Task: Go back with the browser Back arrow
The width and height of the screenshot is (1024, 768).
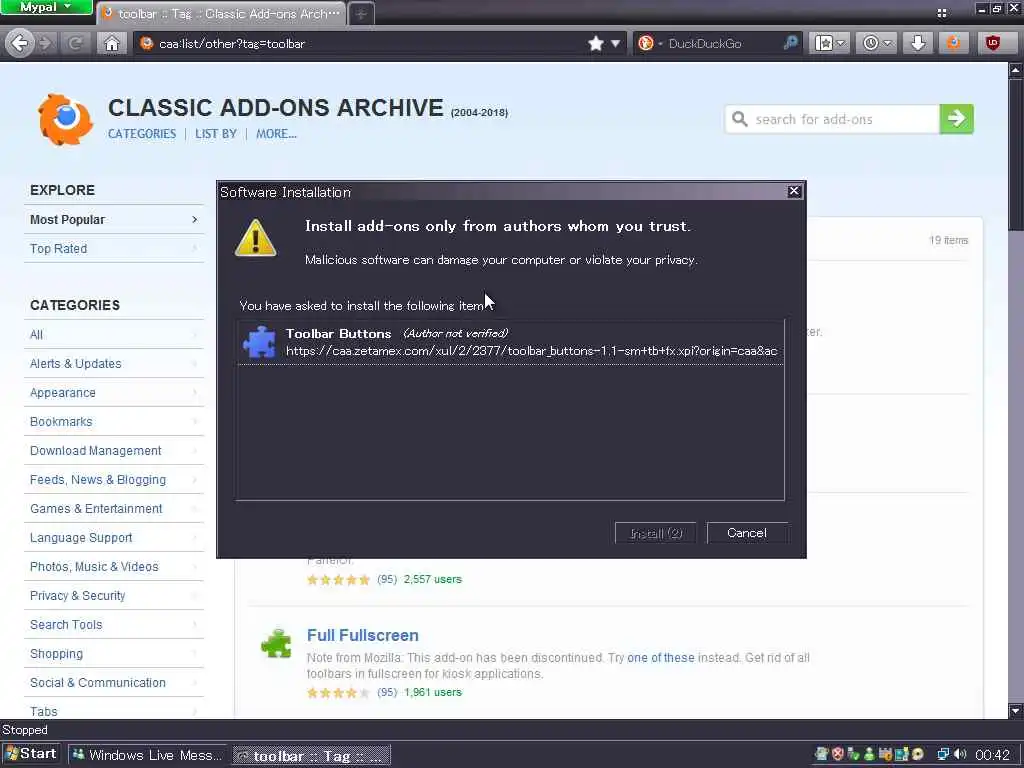Action: point(20,44)
